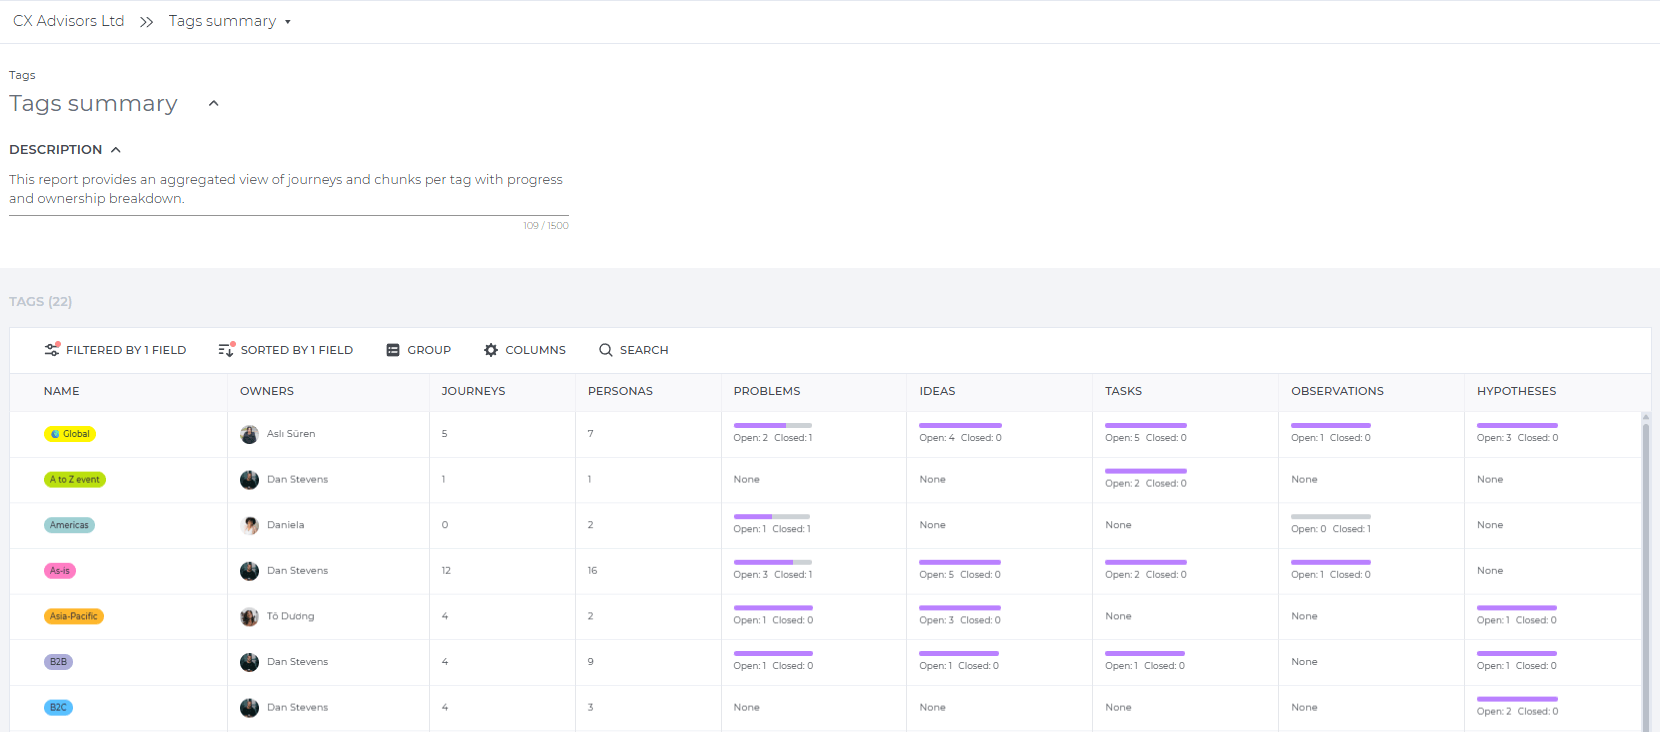Click the Observations column header

[x=1338, y=391]
